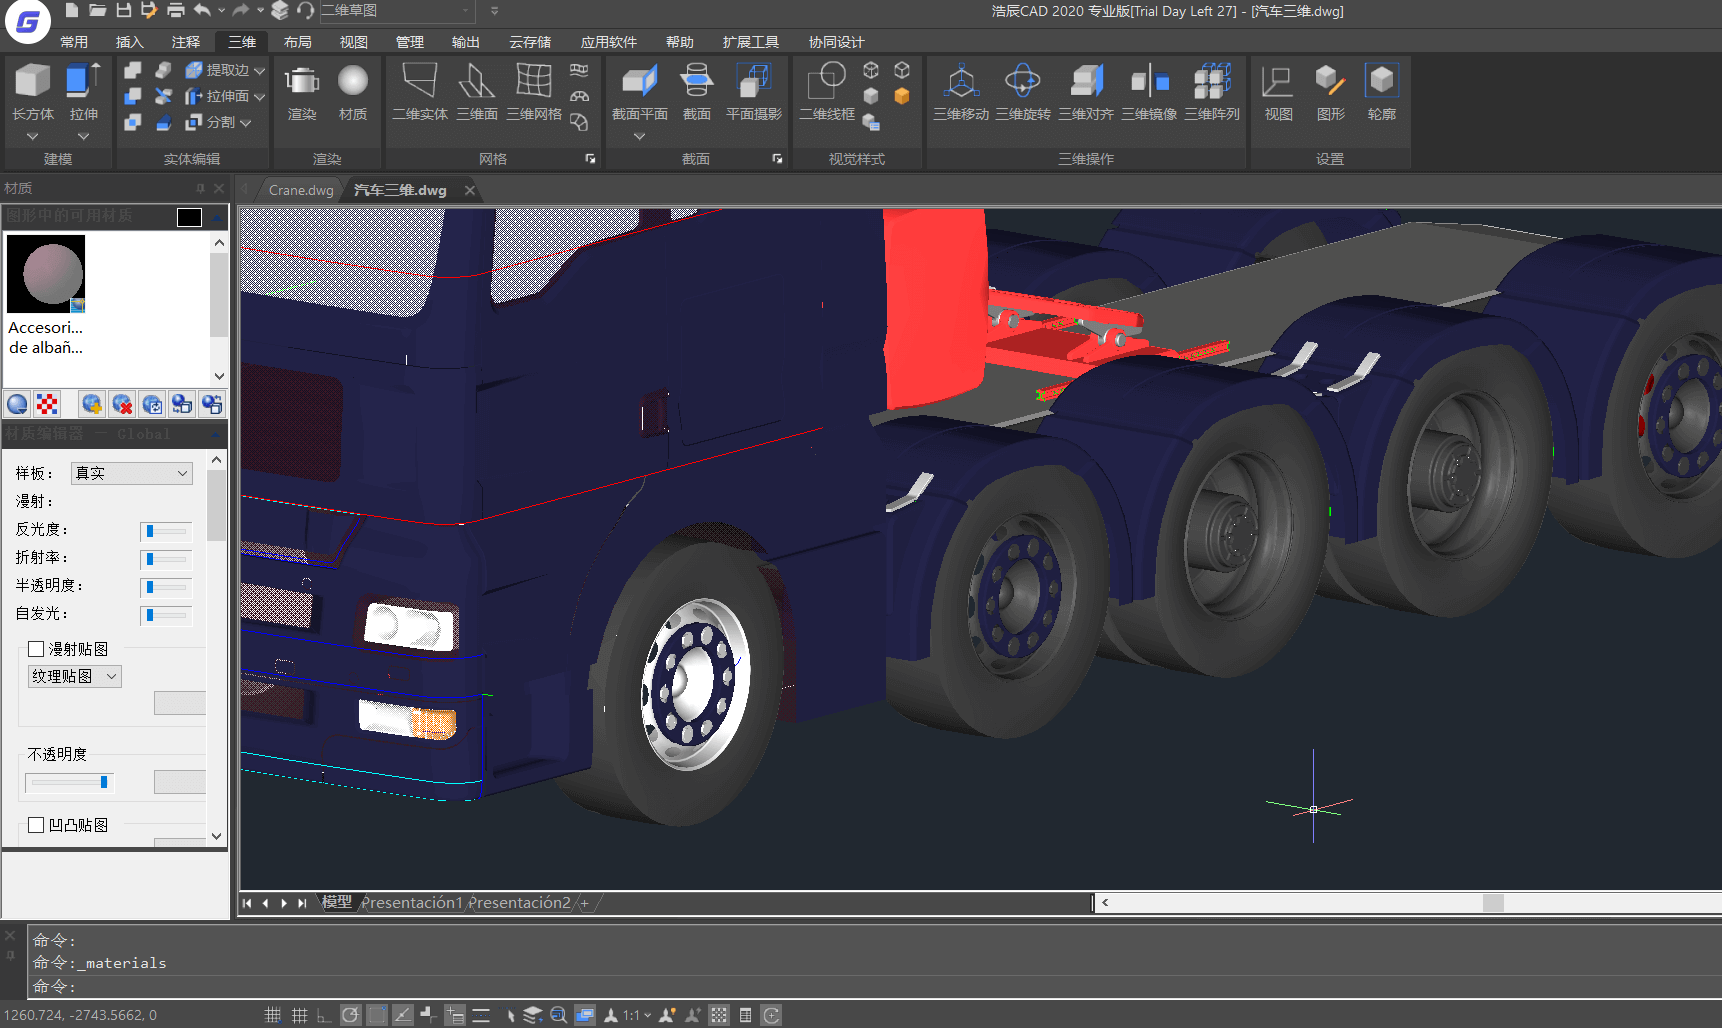Click the blank button beside 纹理贴图
Screen dimensions: 1722x1028
tap(180, 703)
